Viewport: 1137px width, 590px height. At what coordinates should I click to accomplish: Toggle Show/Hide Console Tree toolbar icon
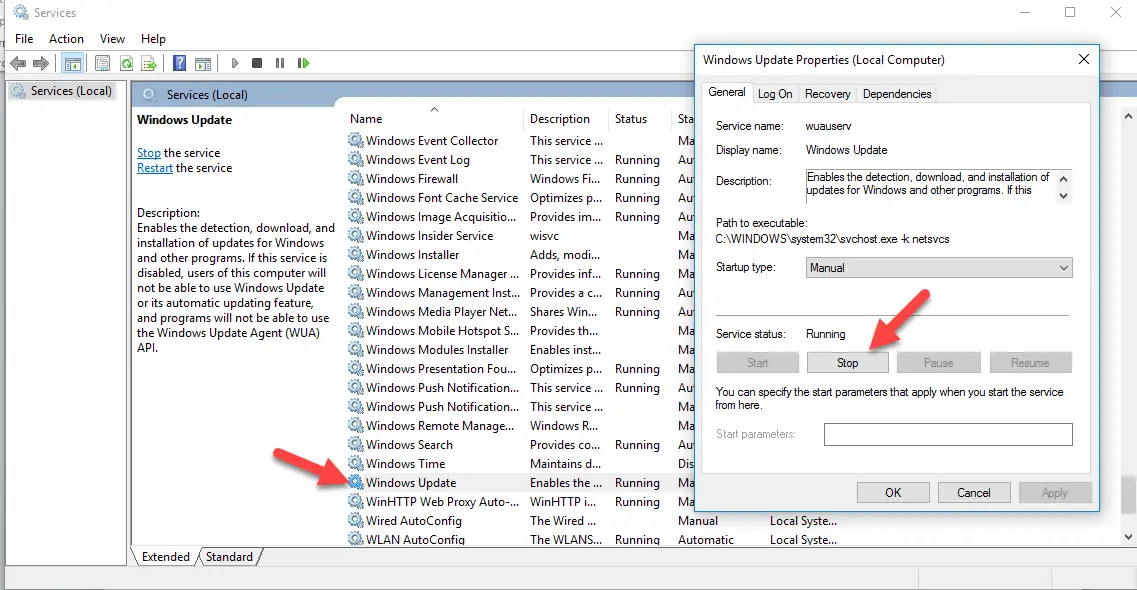coord(73,64)
